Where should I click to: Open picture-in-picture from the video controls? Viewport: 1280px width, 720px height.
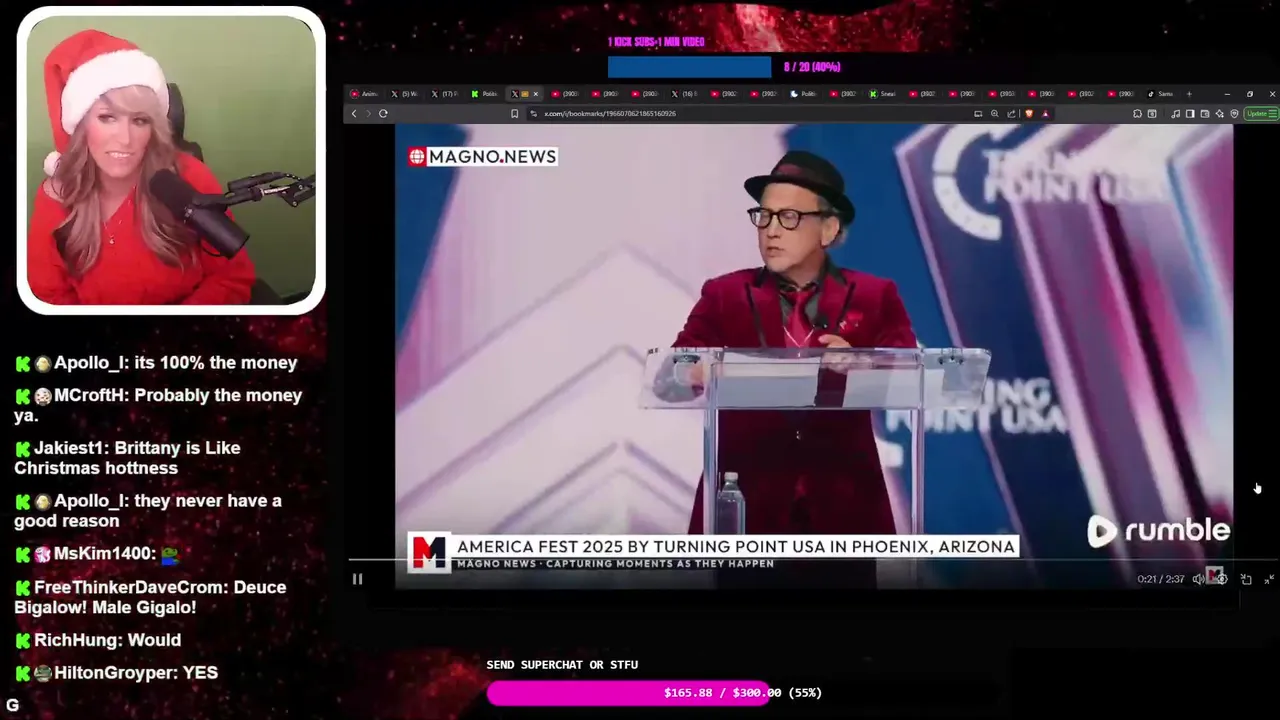click(1246, 579)
